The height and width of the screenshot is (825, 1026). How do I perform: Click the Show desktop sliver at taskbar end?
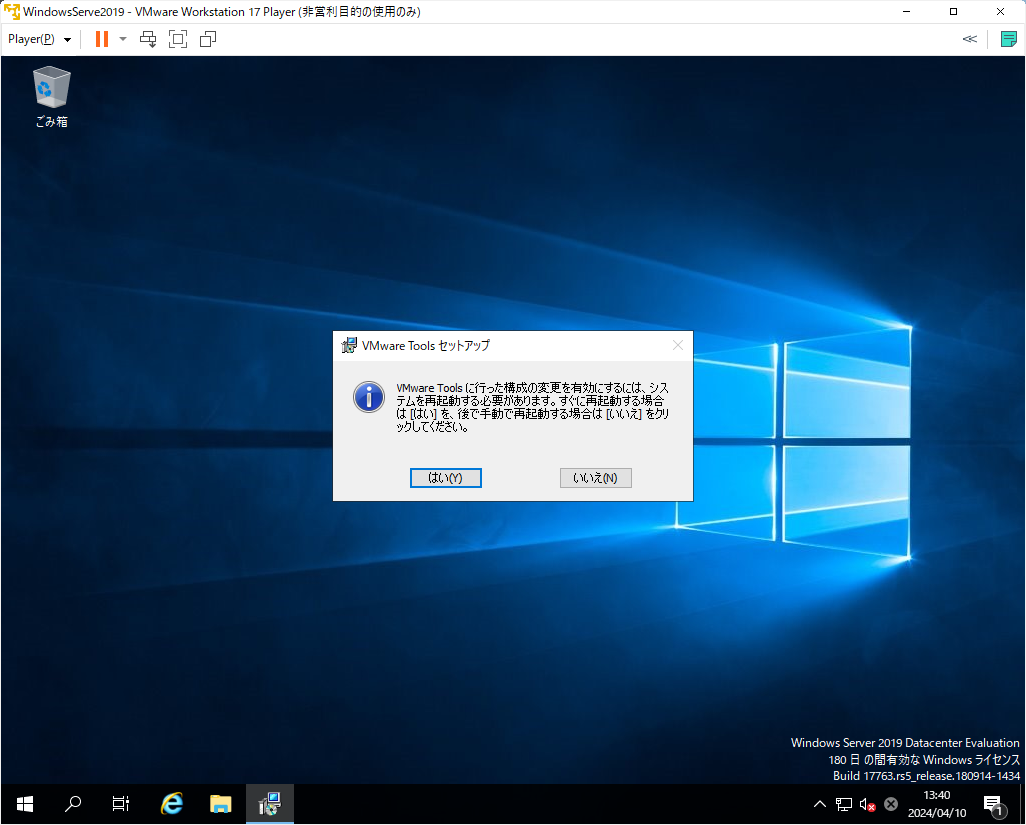[x=1022, y=804]
